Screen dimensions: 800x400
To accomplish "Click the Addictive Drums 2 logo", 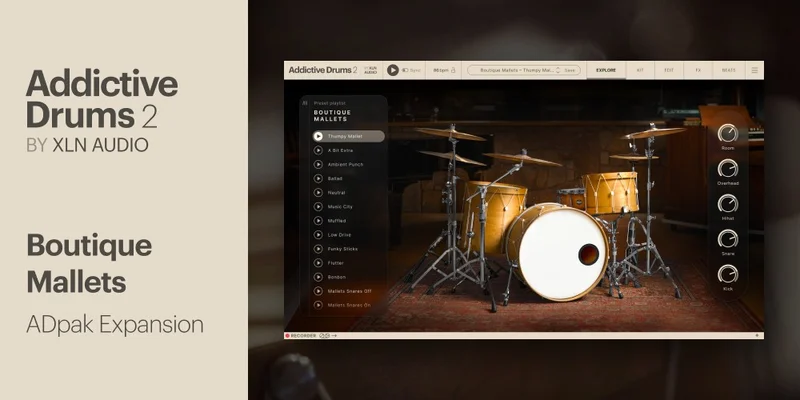I will point(323,70).
